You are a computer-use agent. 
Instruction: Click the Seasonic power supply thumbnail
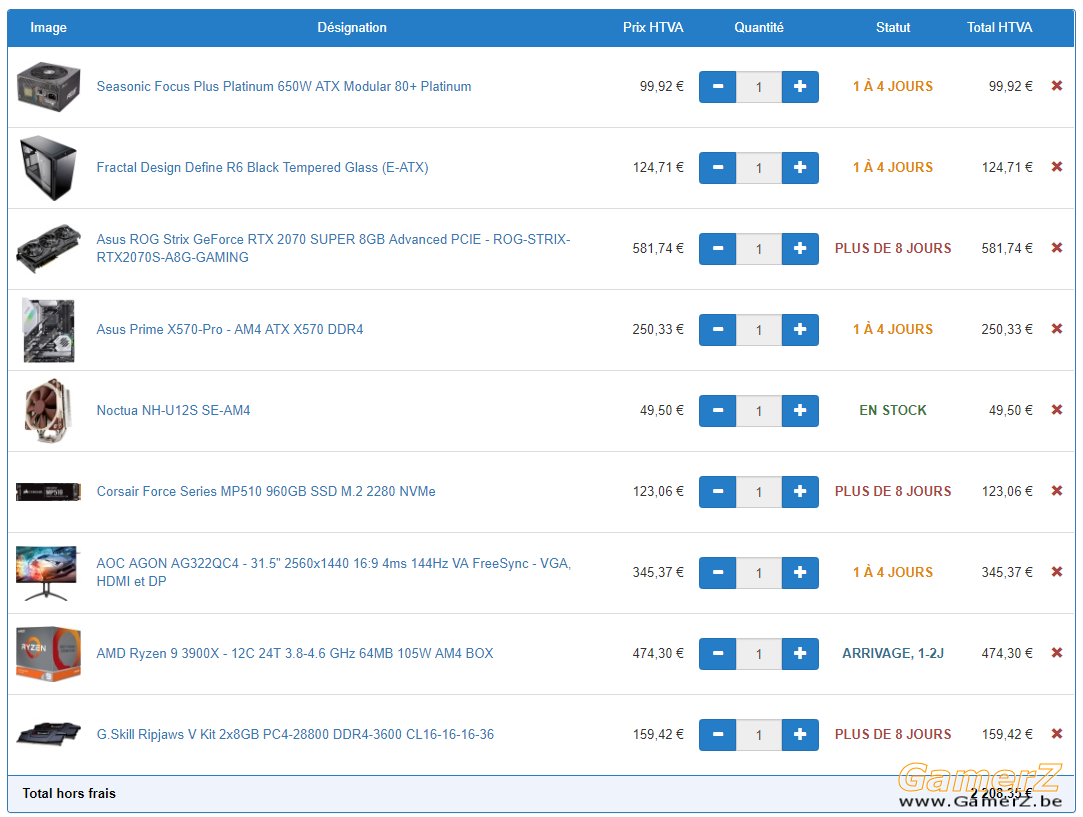(x=48, y=86)
